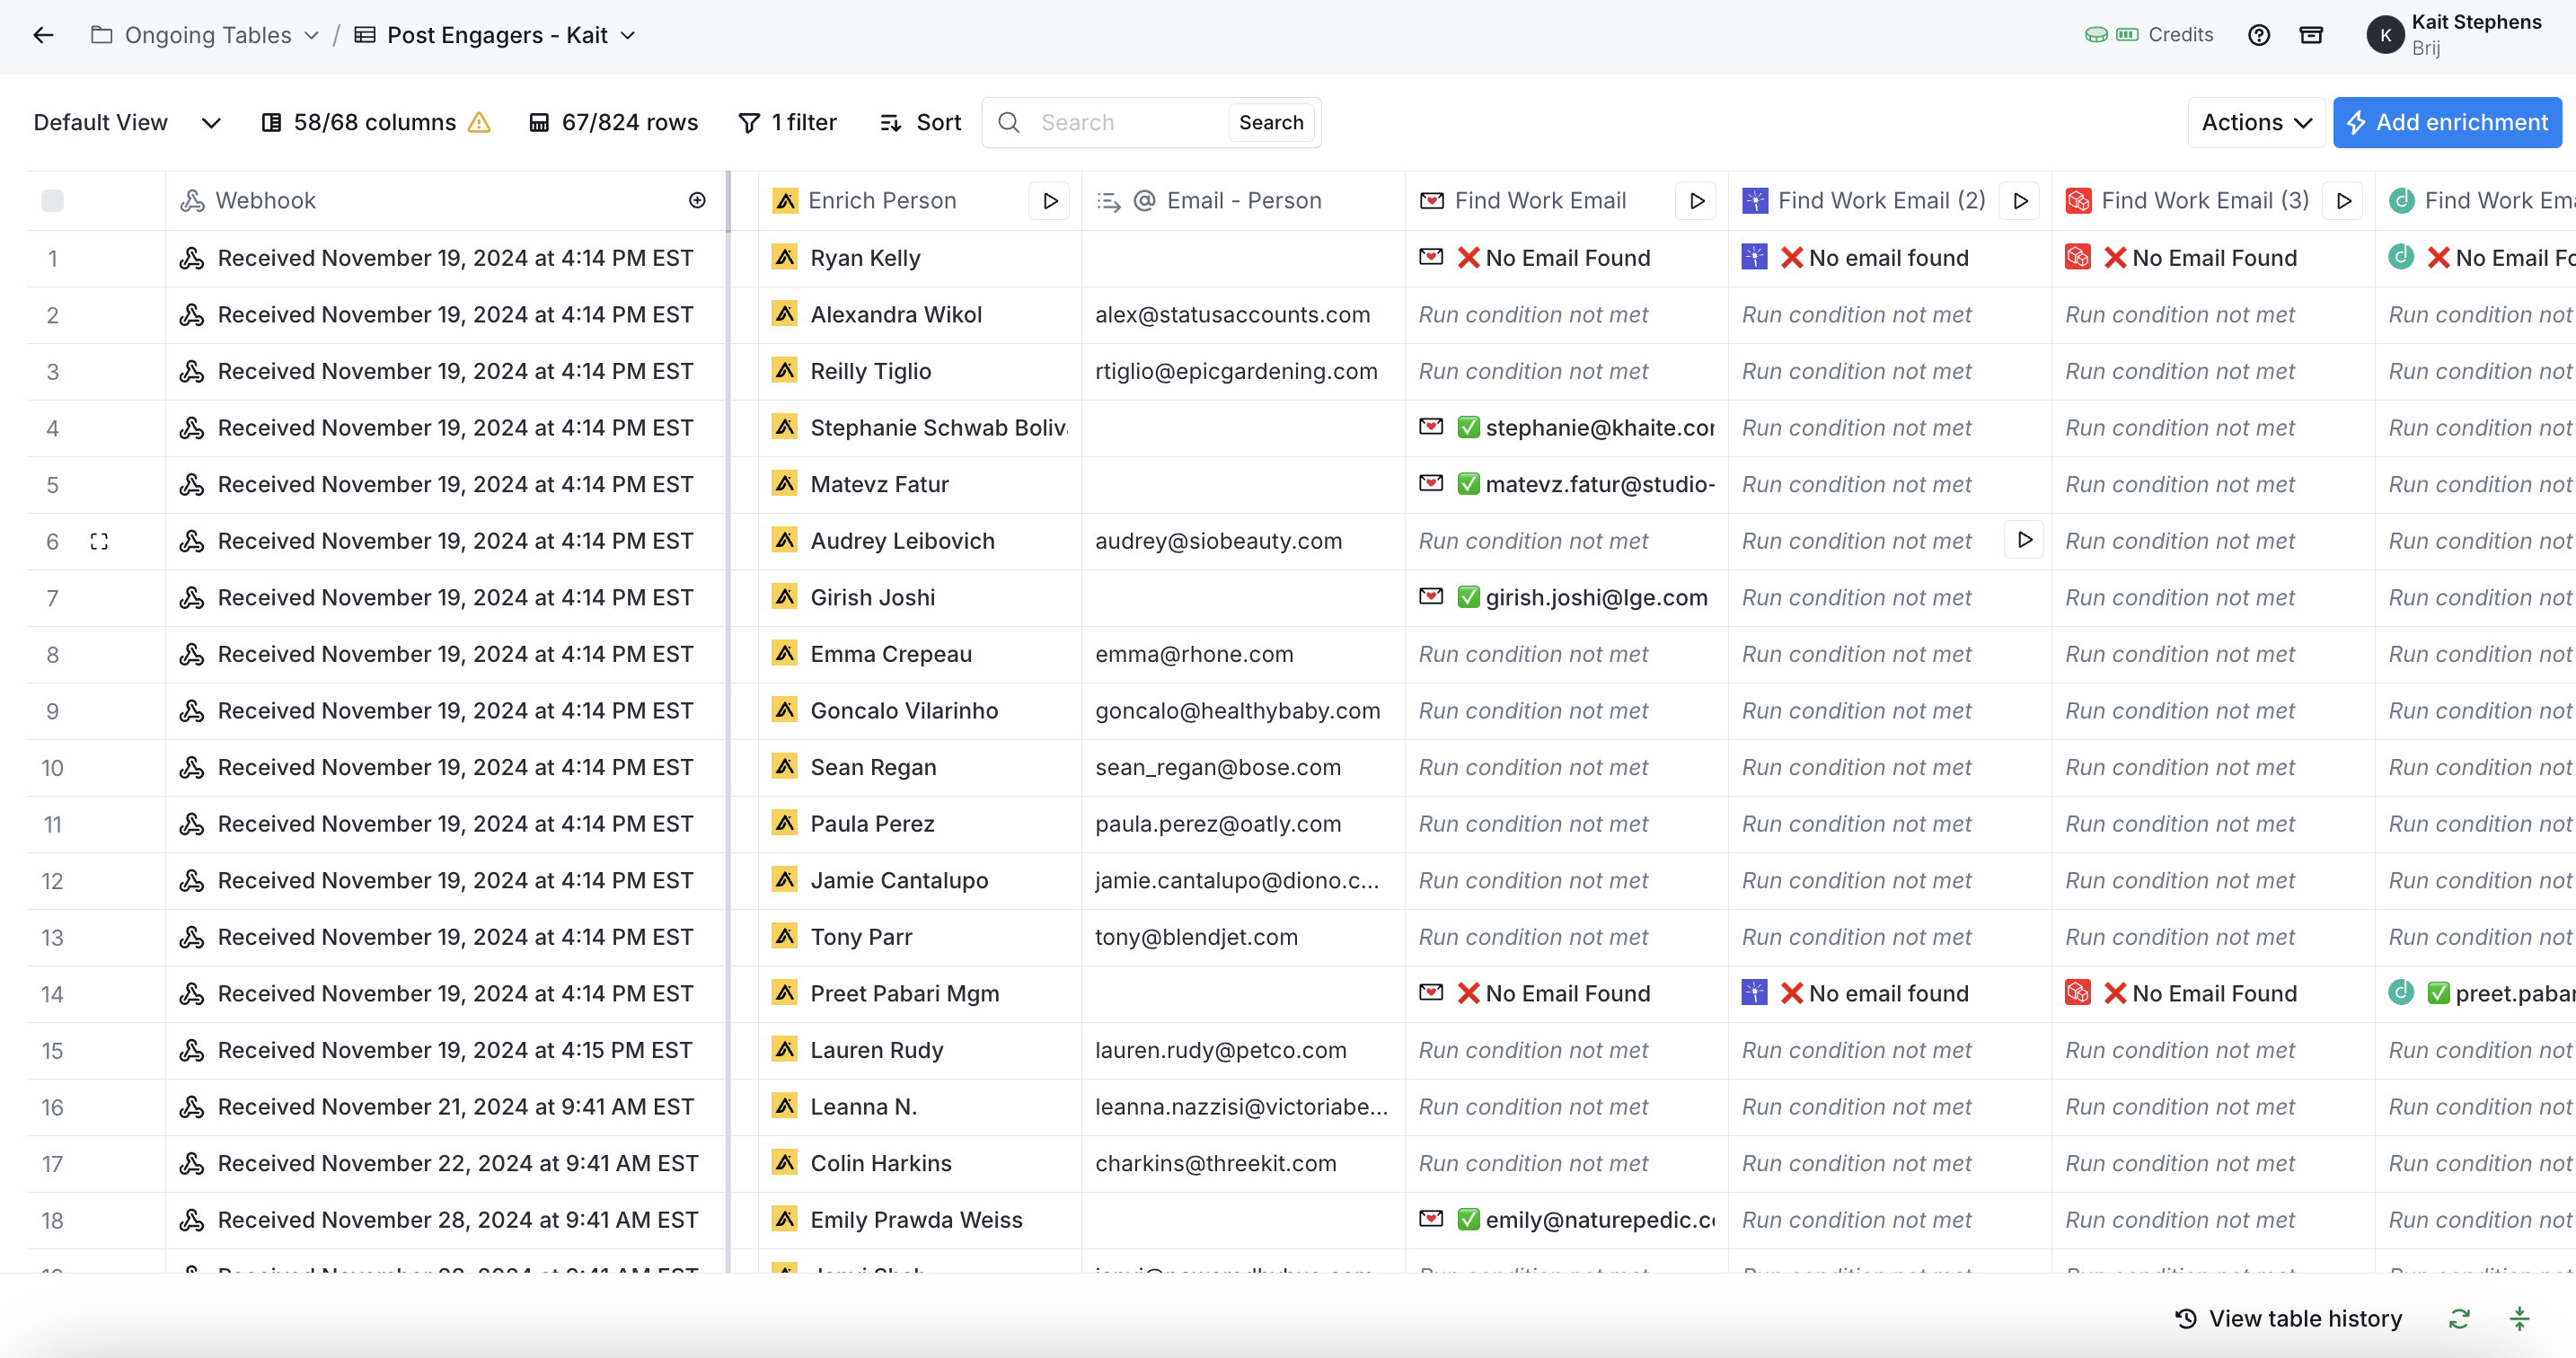Screen dimensions: 2576x1358
Task: Open the 67/824 rows menu
Action: 613,122
